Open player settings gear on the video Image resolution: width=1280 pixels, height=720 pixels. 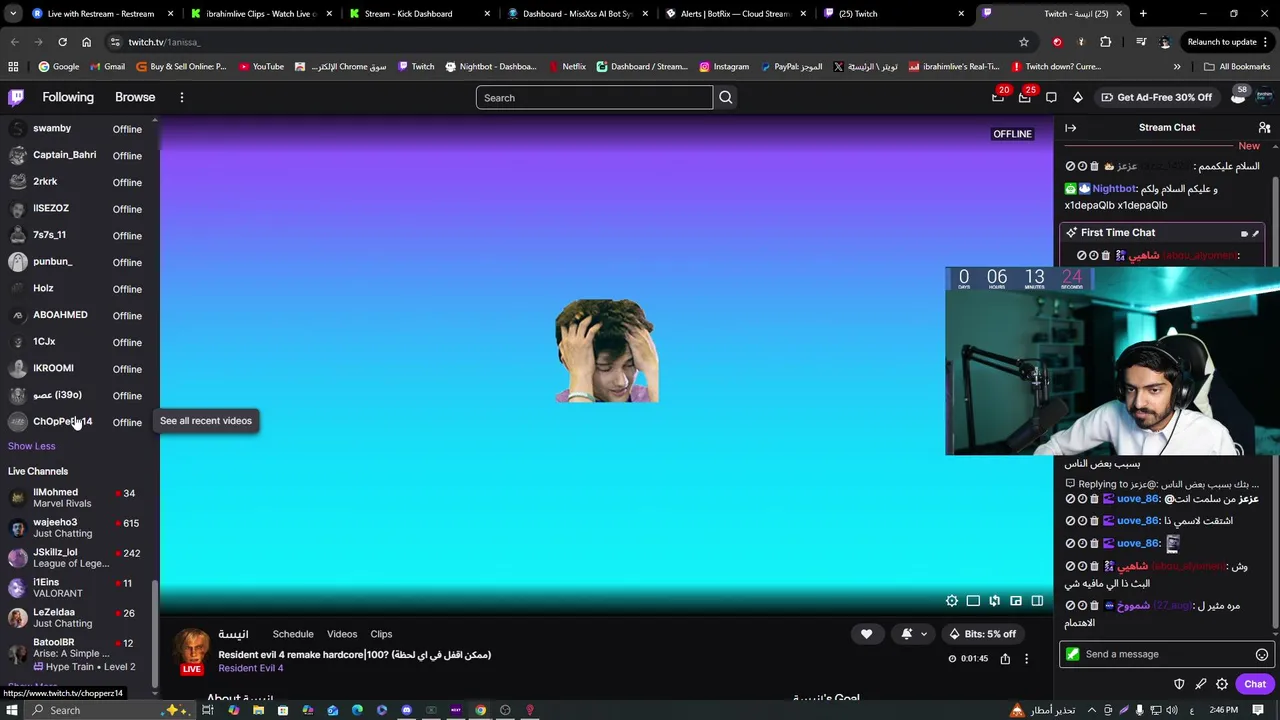[x=952, y=601]
